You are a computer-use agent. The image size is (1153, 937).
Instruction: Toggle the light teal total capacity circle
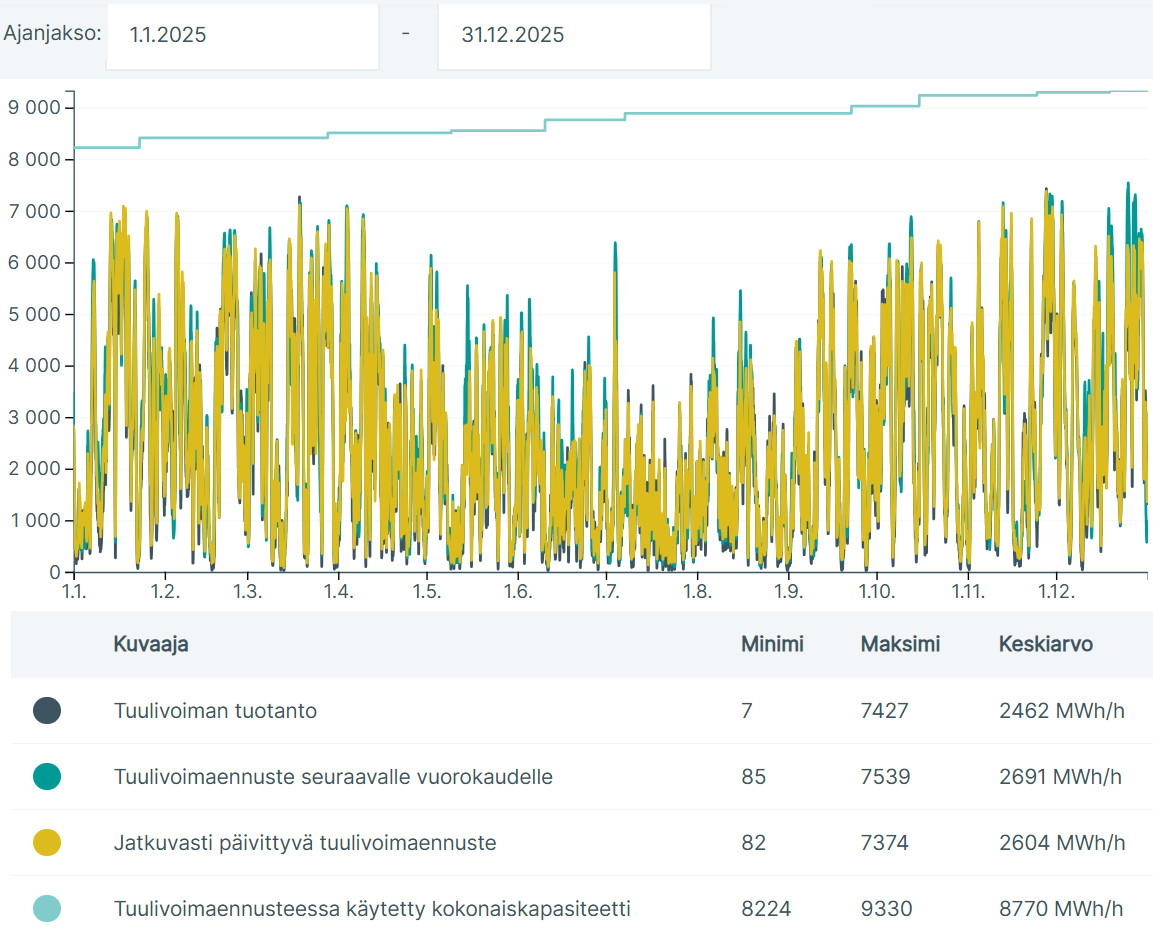pyautogui.click(x=47, y=909)
